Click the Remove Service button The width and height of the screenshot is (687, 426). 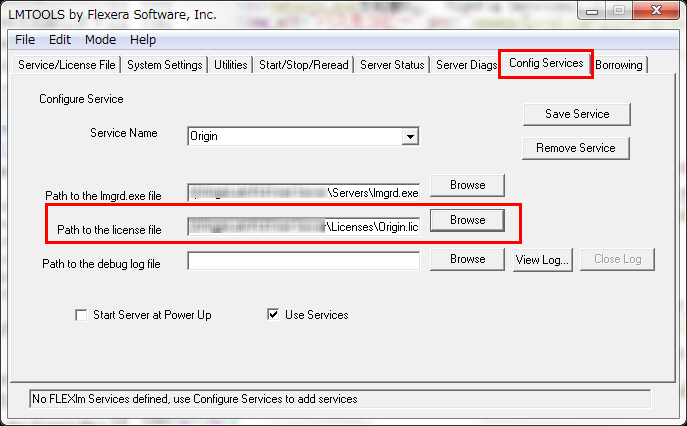[x=576, y=148]
